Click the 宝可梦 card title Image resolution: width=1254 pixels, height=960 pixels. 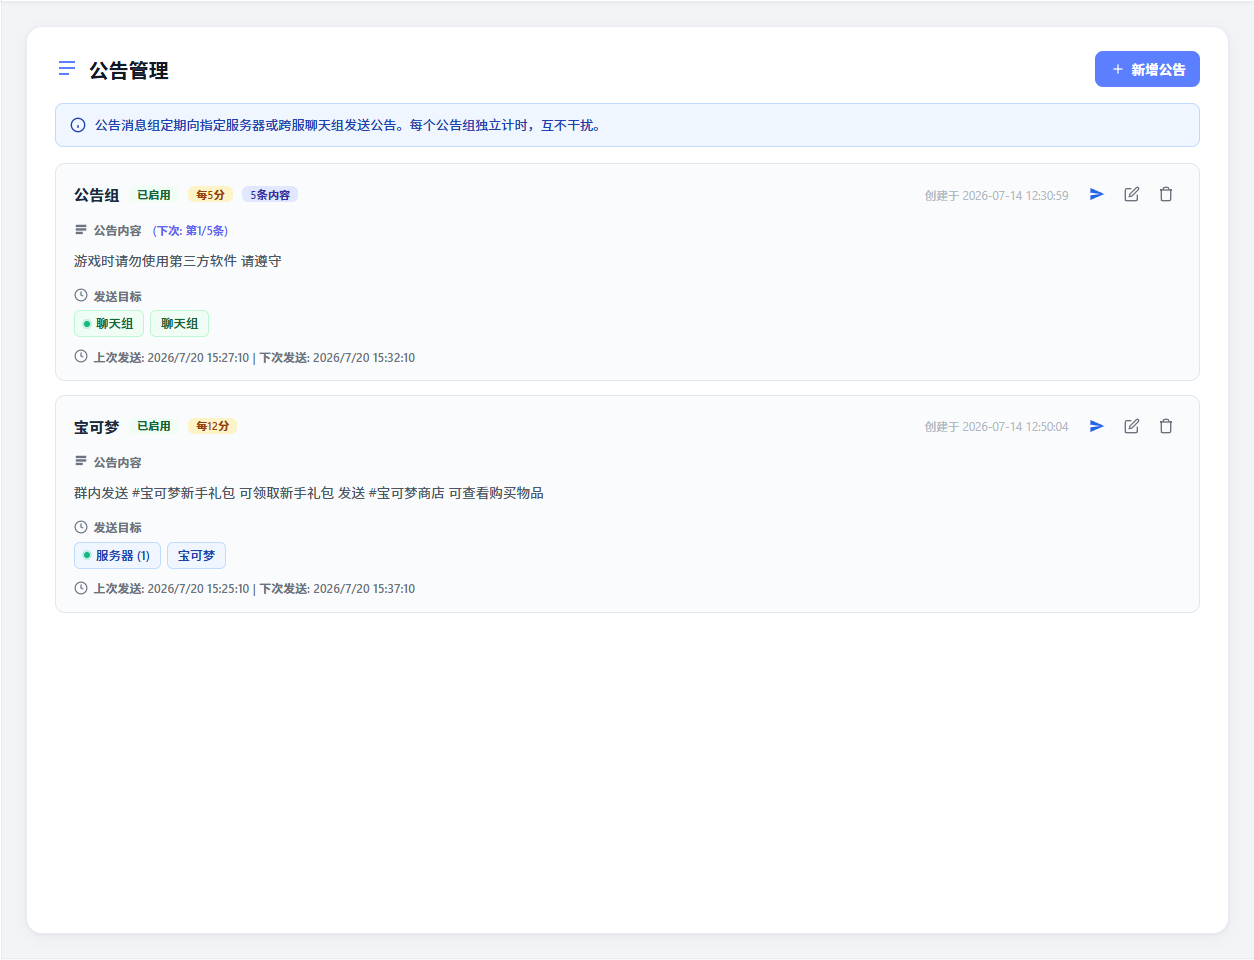[96, 427]
